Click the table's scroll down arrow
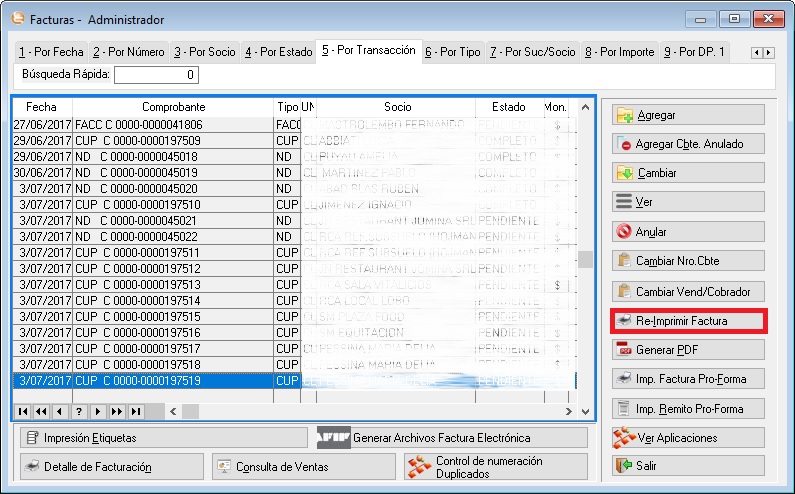The image size is (795, 494). [x=585, y=411]
